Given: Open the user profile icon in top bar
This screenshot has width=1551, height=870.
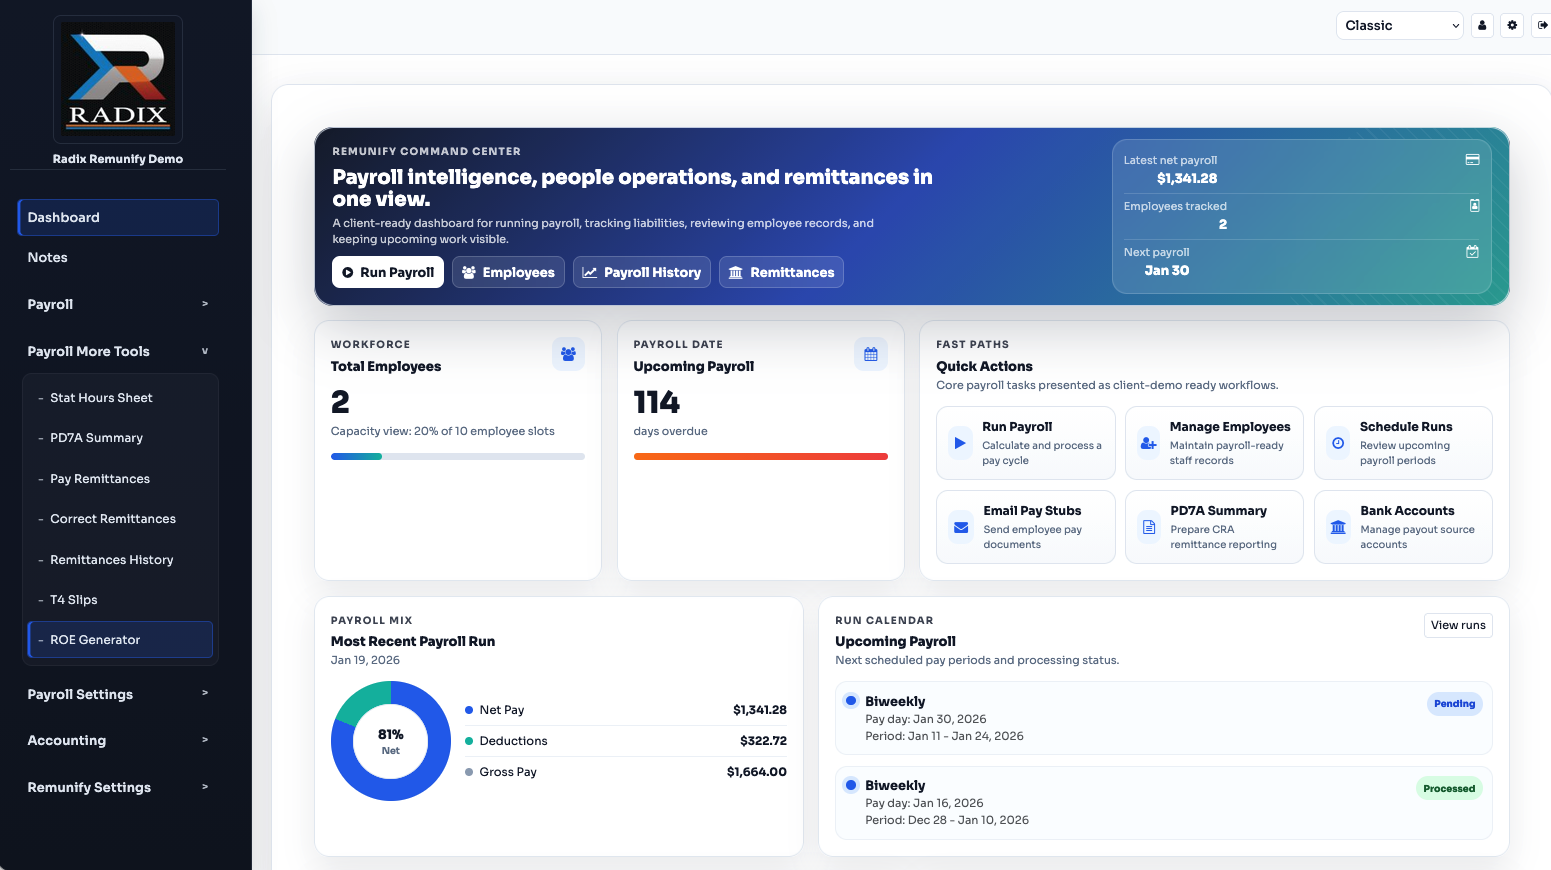Looking at the screenshot, I should point(1482,25).
